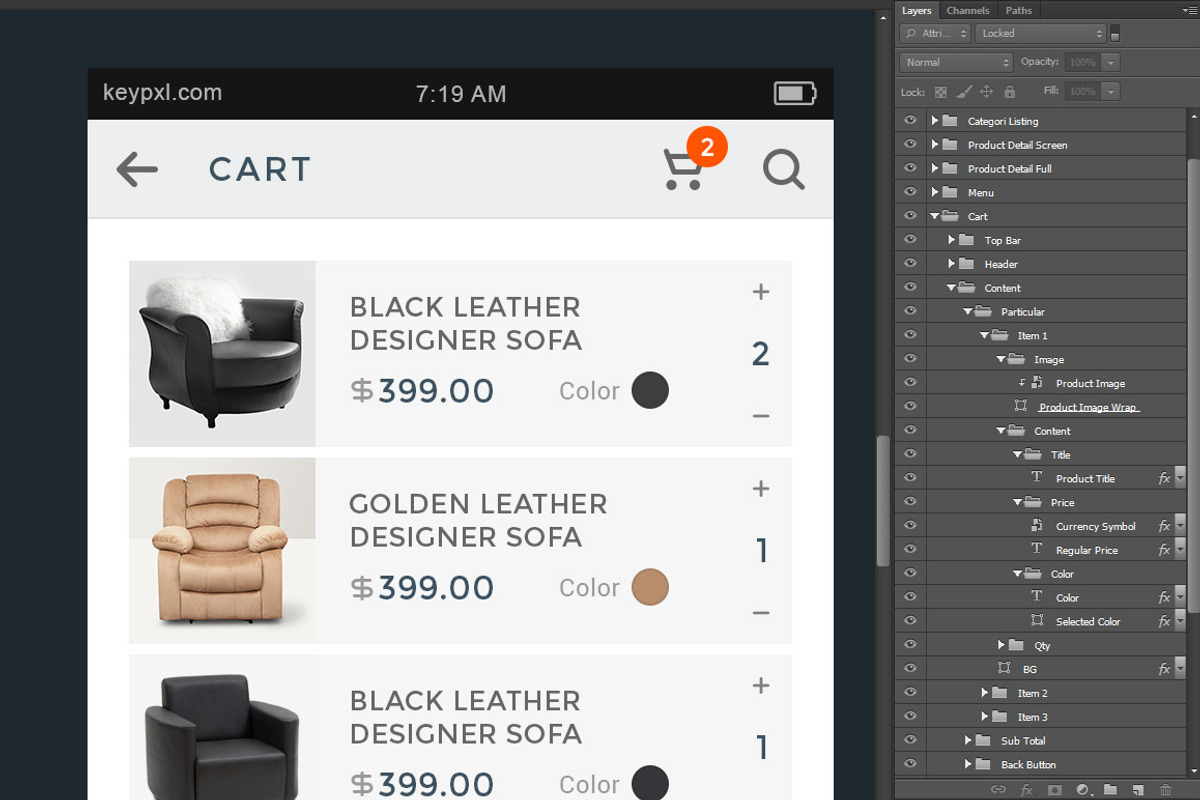The width and height of the screenshot is (1200, 800).
Task: Expand the Qty group
Action: pyautogui.click(x=1002, y=645)
